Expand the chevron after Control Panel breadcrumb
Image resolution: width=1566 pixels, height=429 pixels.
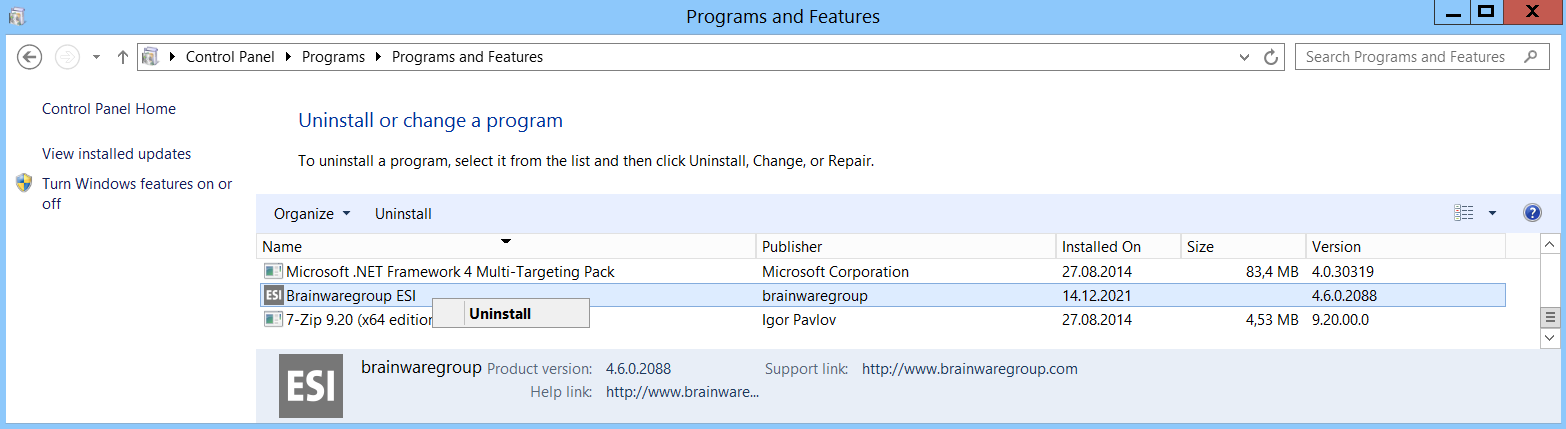tap(288, 57)
